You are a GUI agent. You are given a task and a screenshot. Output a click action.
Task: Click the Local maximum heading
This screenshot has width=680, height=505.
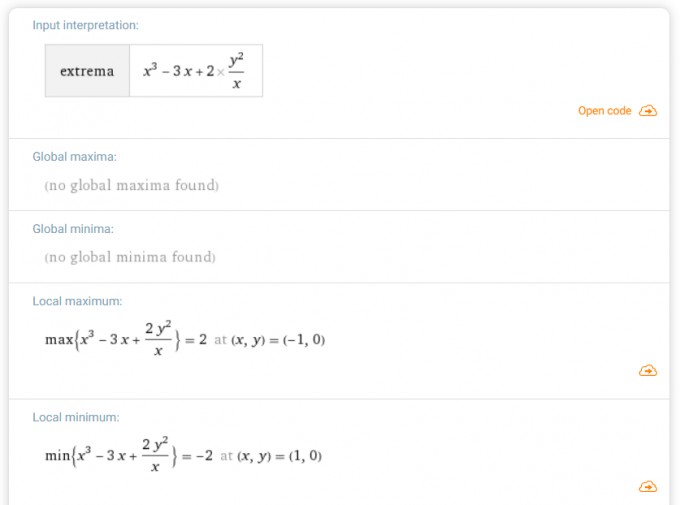pos(77,301)
